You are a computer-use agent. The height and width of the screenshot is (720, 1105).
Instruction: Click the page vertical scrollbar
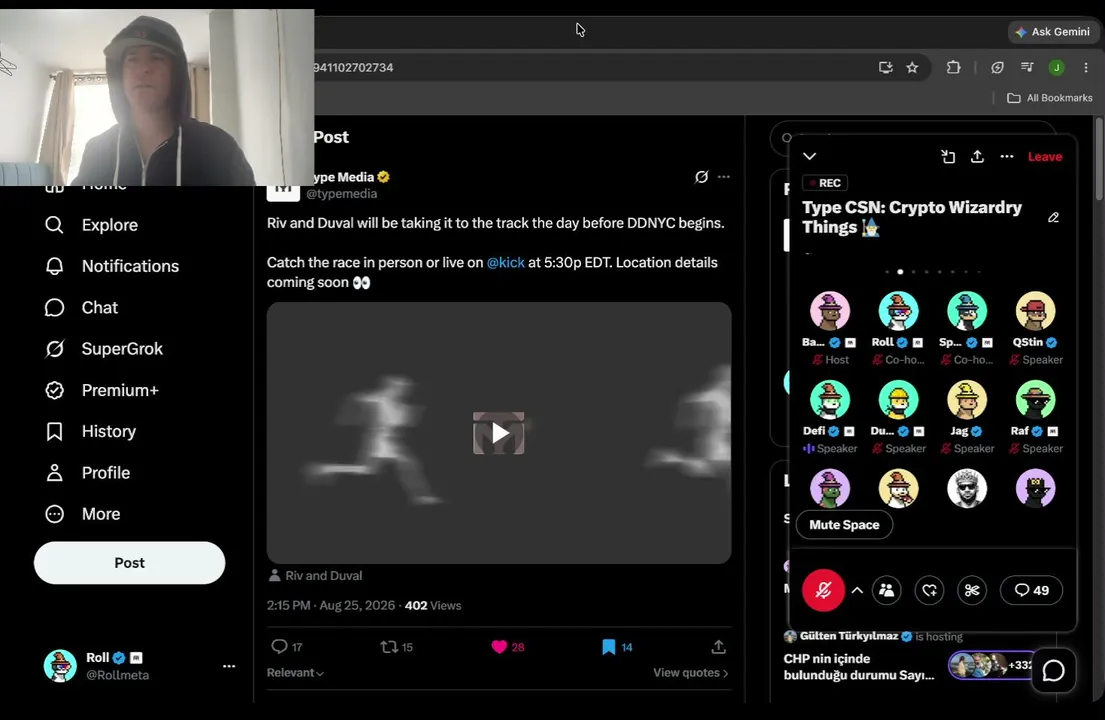coord(1100,159)
